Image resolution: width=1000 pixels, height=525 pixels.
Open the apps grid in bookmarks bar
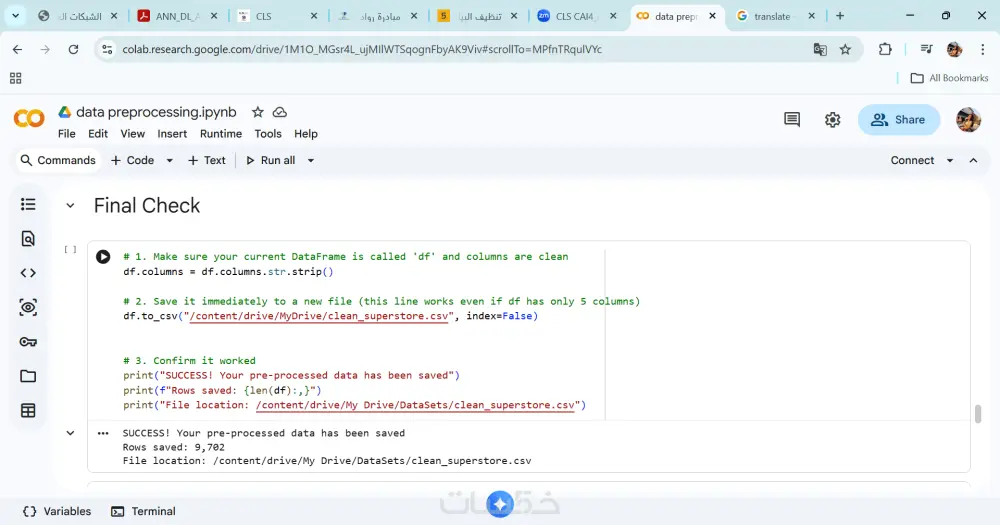coord(16,78)
